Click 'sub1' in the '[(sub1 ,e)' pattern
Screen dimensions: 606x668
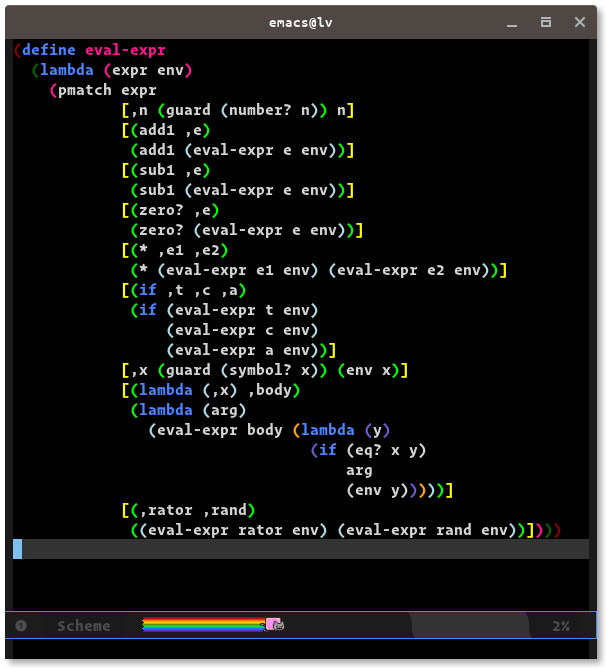[x=157, y=170]
